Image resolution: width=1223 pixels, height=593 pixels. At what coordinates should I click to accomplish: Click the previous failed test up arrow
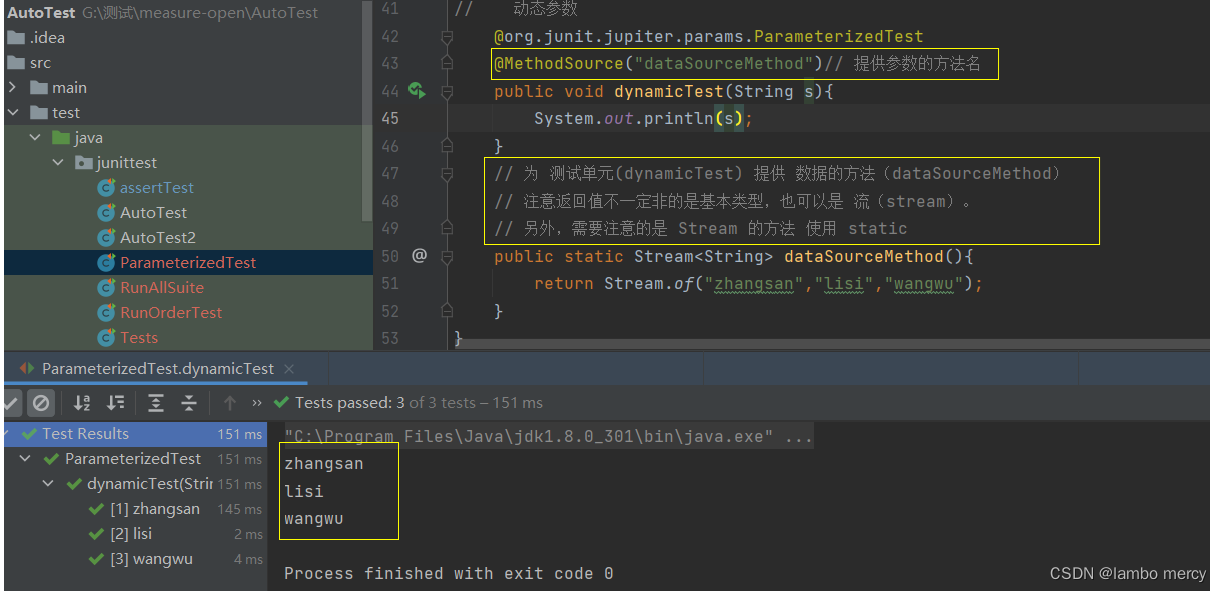coord(230,403)
